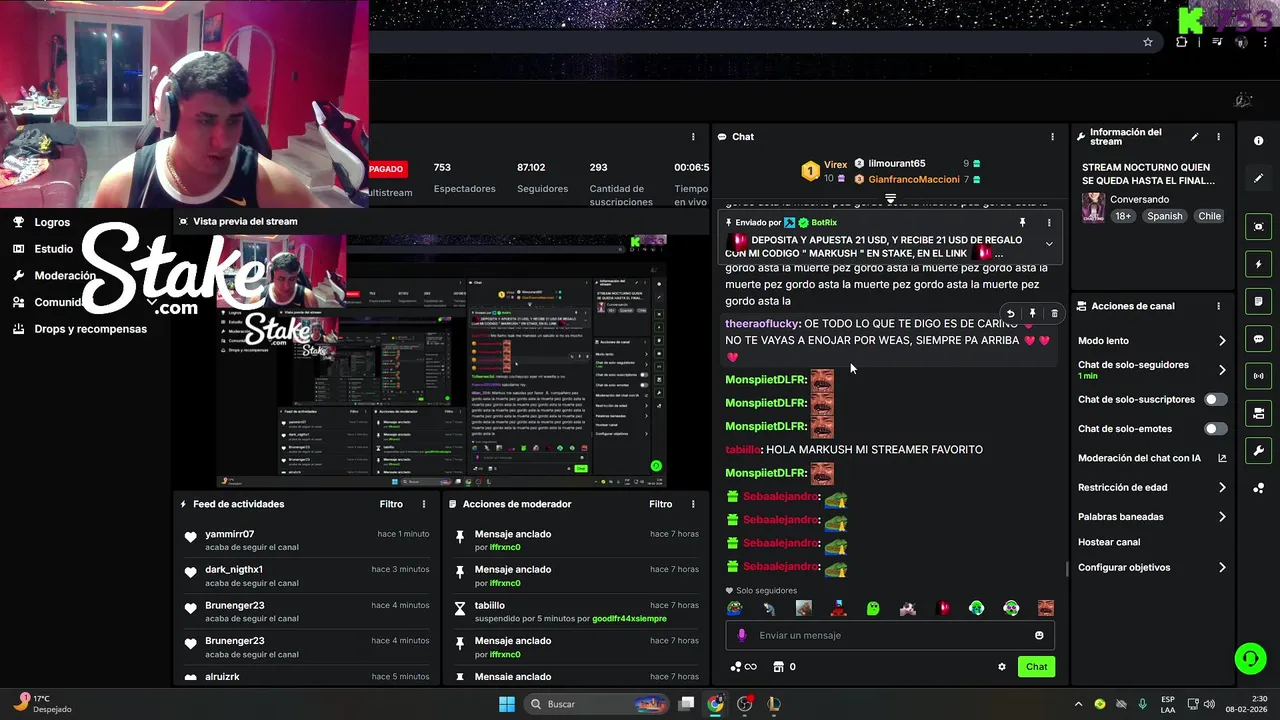Edit stream info with pencil icon

(1194, 137)
